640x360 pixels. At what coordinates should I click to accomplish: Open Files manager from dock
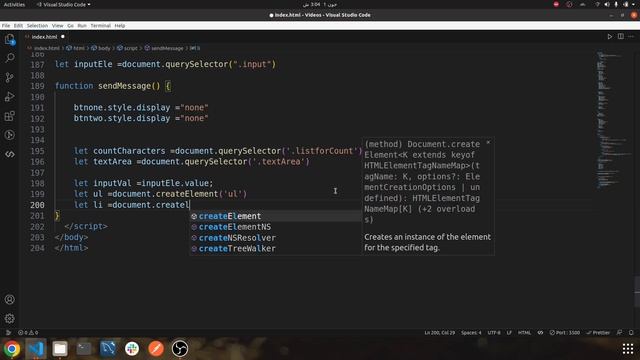(x=60, y=349)
